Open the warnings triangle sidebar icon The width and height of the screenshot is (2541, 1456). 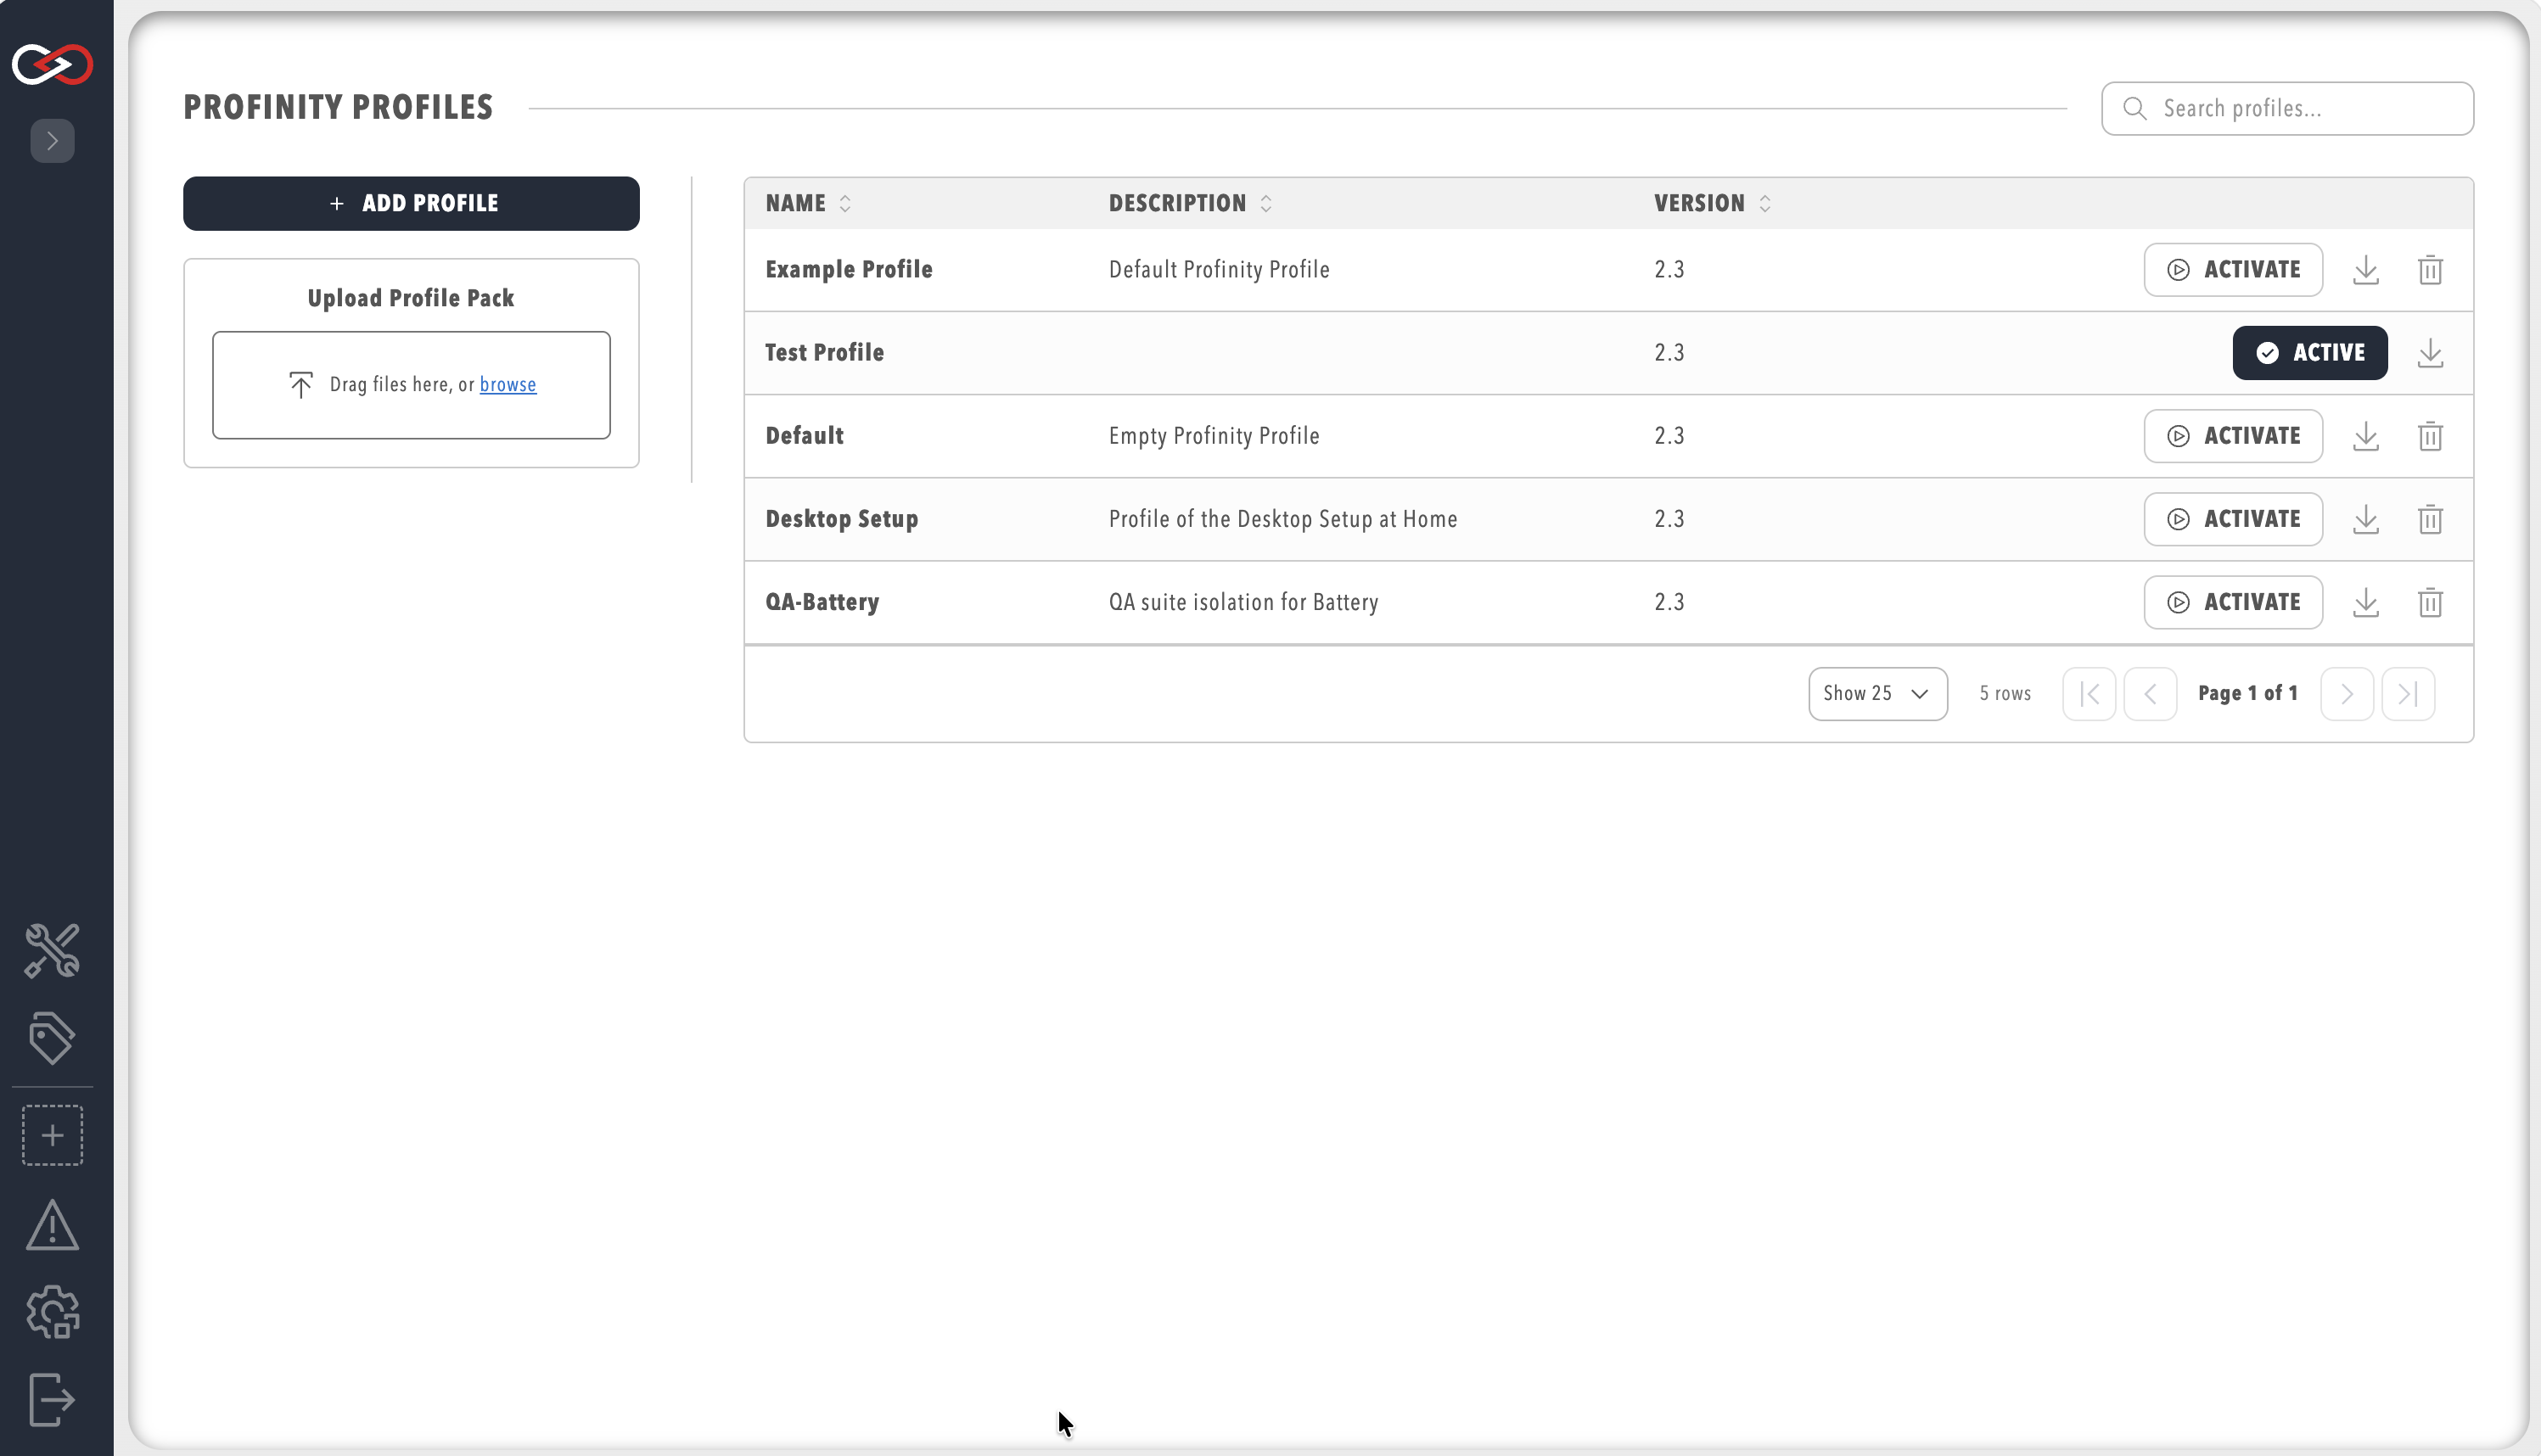[52, 1225]
